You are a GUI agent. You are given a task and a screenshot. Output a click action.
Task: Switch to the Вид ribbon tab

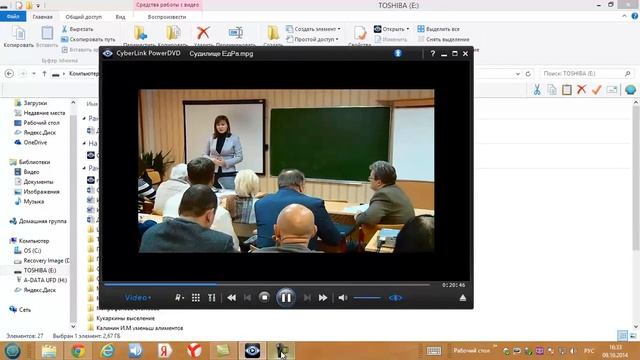click(120, 17)
